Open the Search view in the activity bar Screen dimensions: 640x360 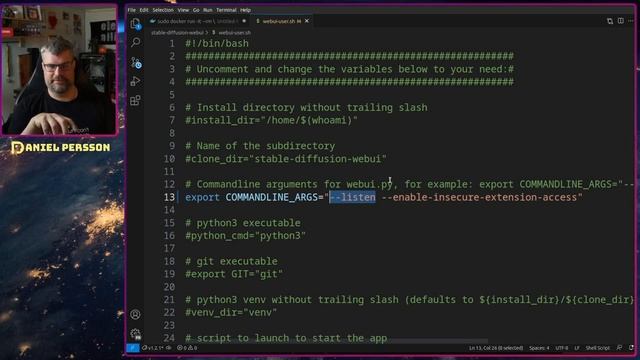point(136,42)
